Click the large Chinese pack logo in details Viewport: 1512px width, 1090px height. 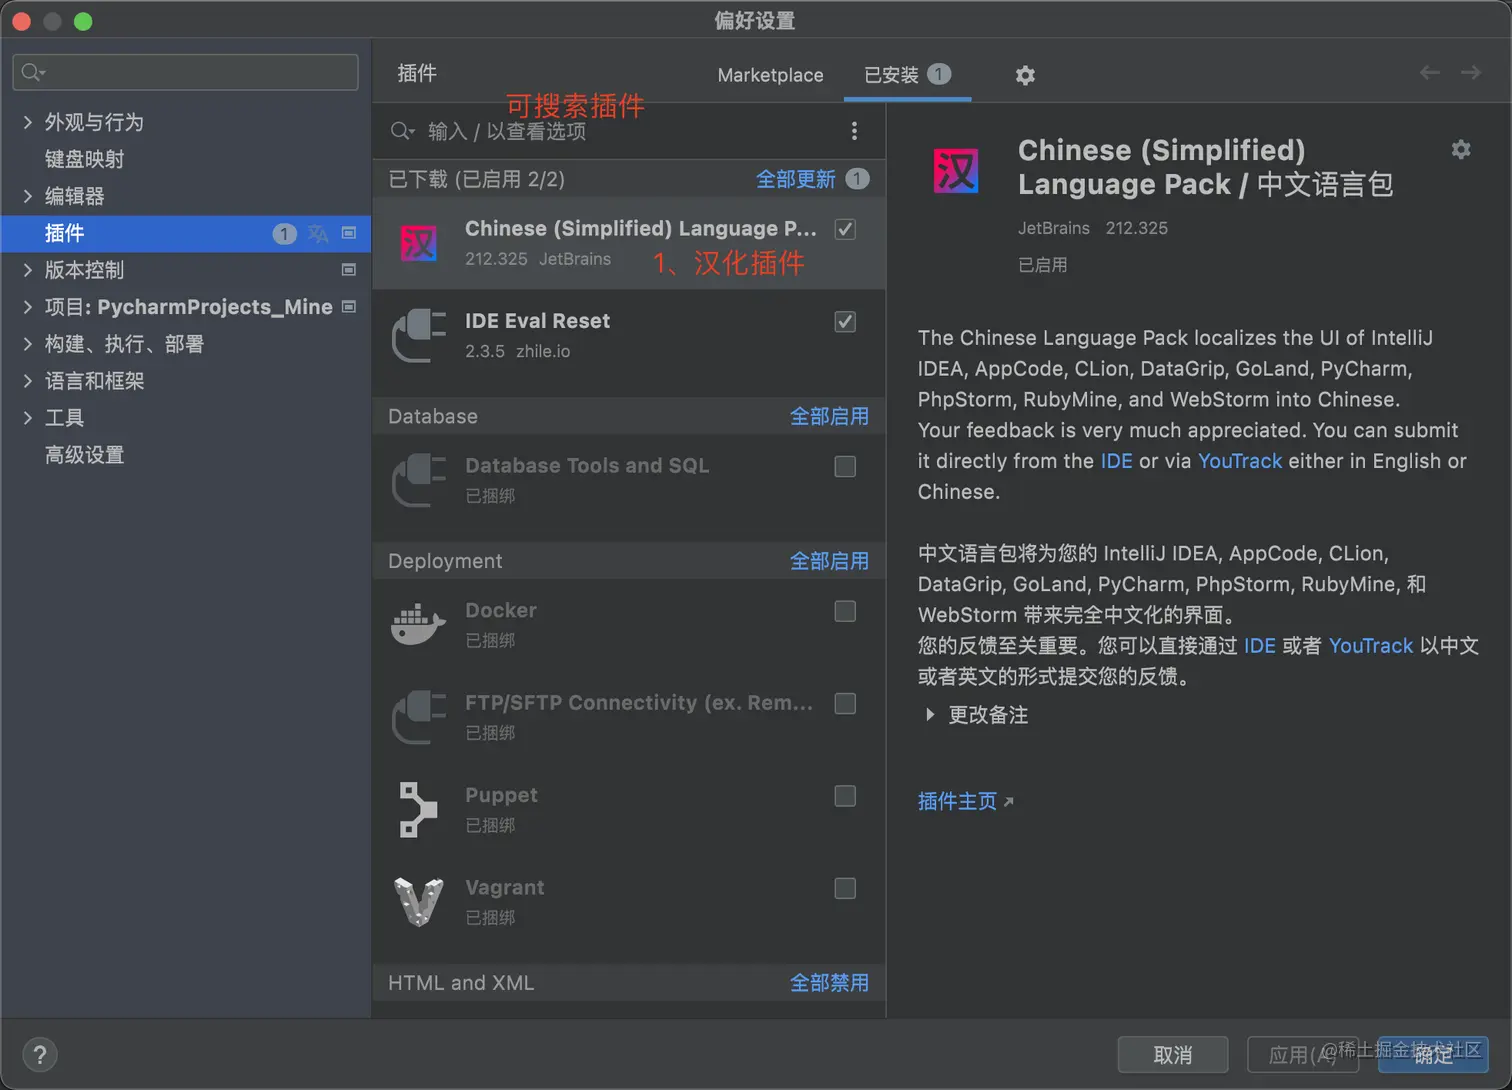tap(956, 171)
